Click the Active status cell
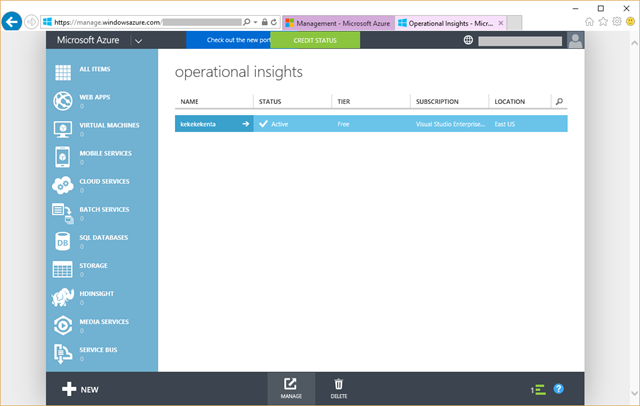This screenshot has width=640, height=406. (292, 124)
